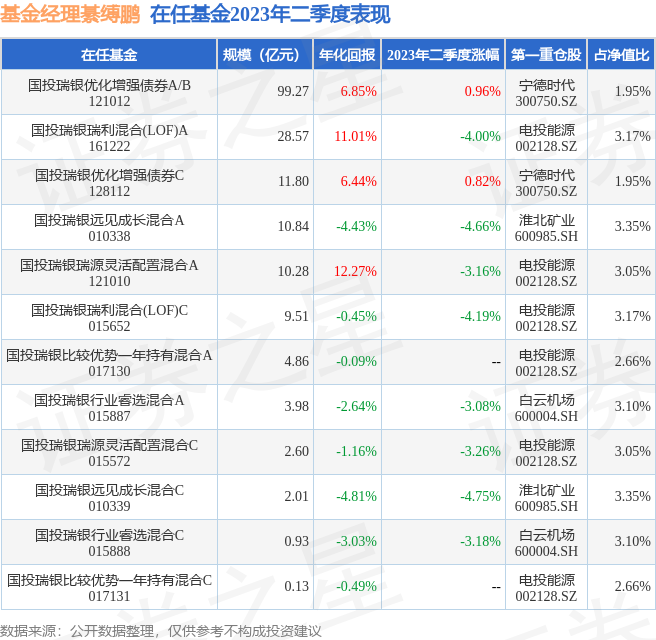The image size is (656, 640).
Task: Click annualized return 6.85%
Action: pyautogui.click(x=359, y=91)
